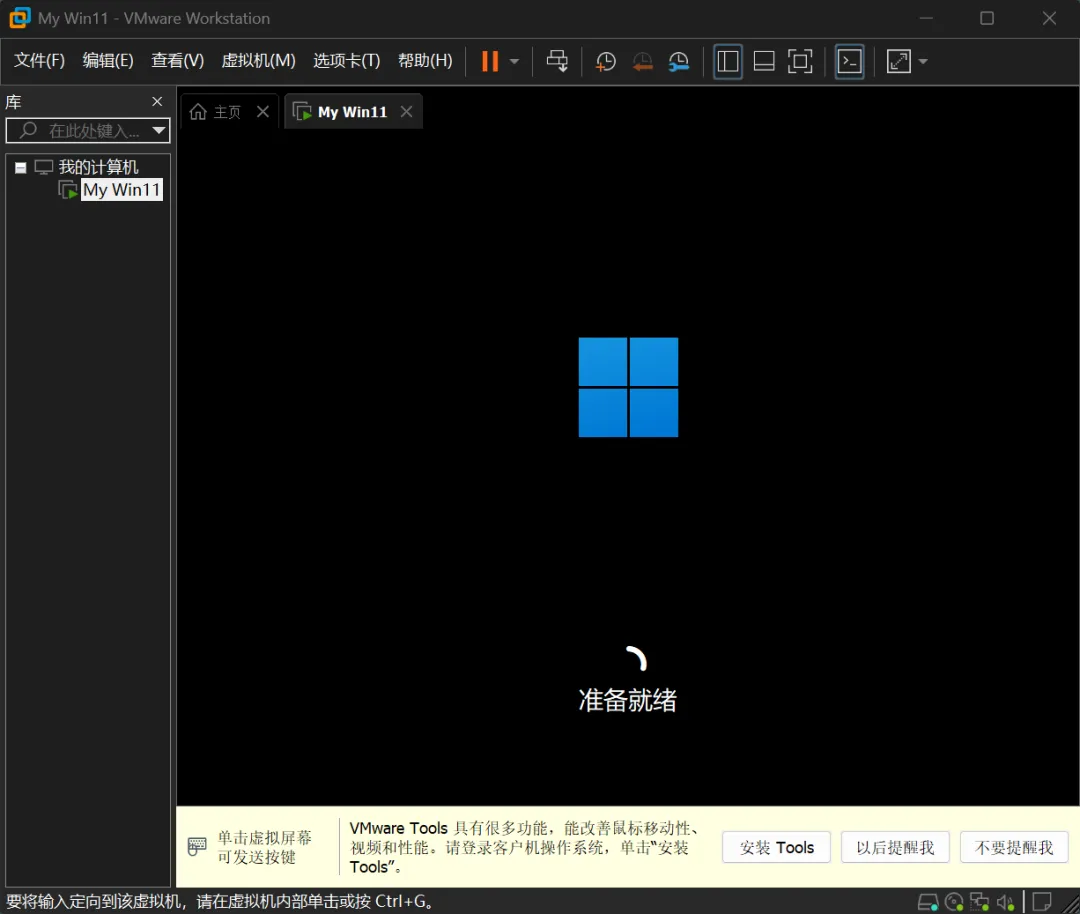Open the 选项卡(T) menu
Image resolution: width=1080 pixels, height=914 pixels.
[x=346, y=61]
